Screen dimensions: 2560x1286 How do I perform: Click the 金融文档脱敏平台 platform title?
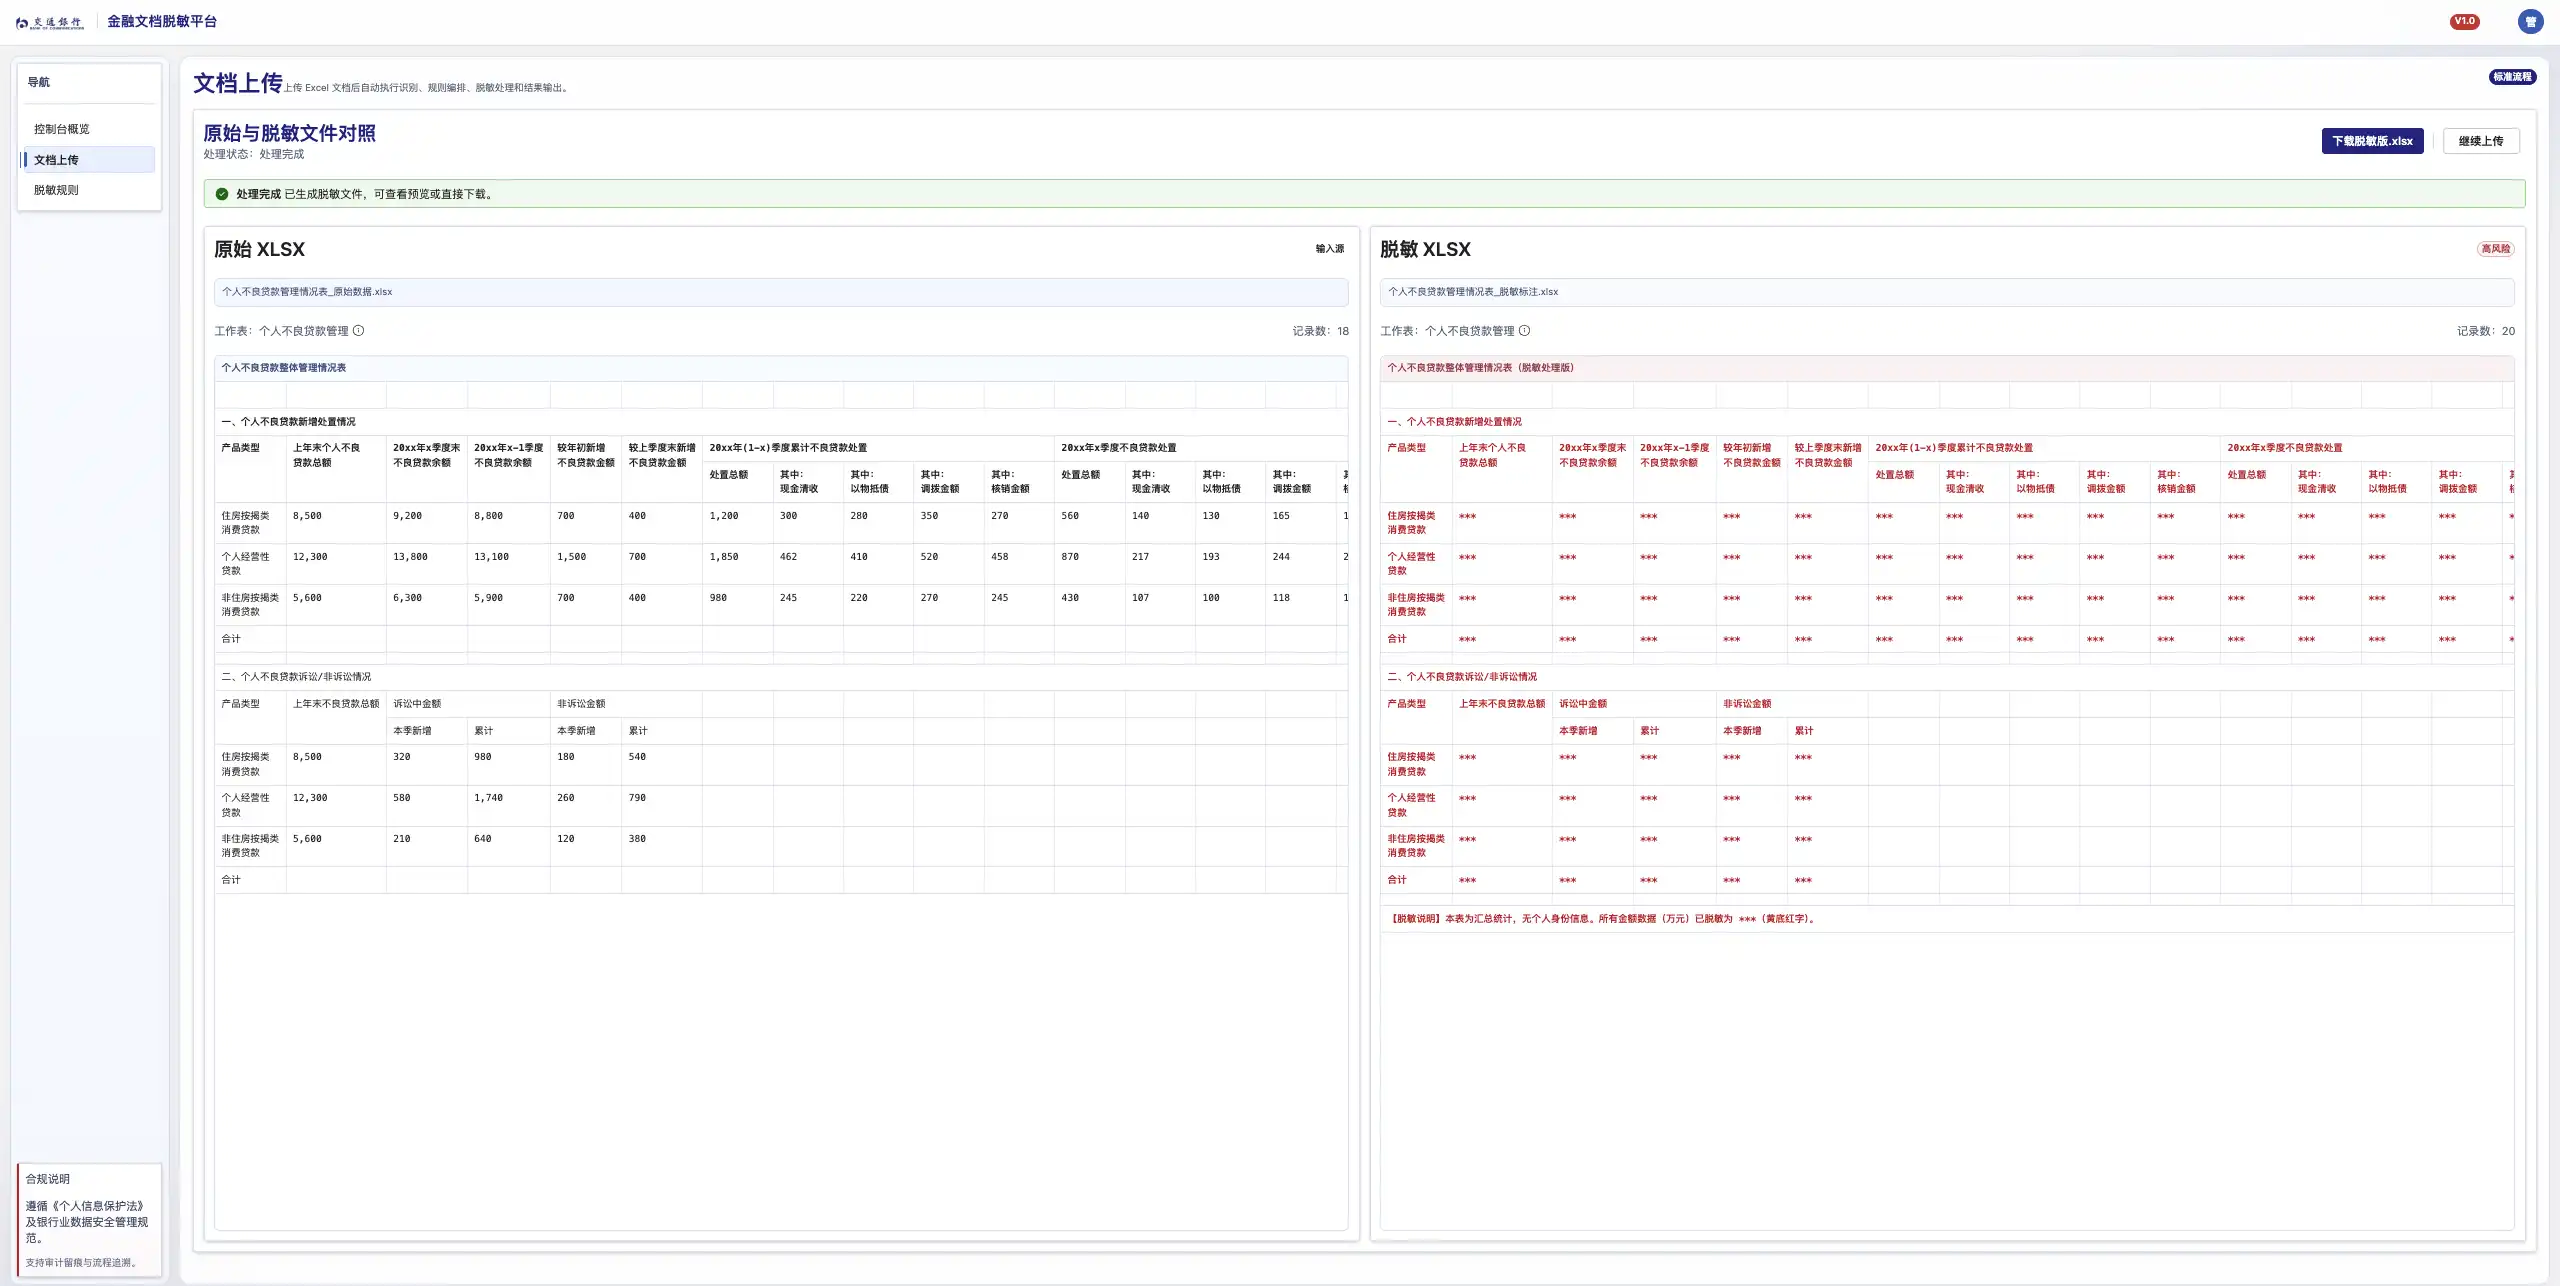(x=162, y=21)
